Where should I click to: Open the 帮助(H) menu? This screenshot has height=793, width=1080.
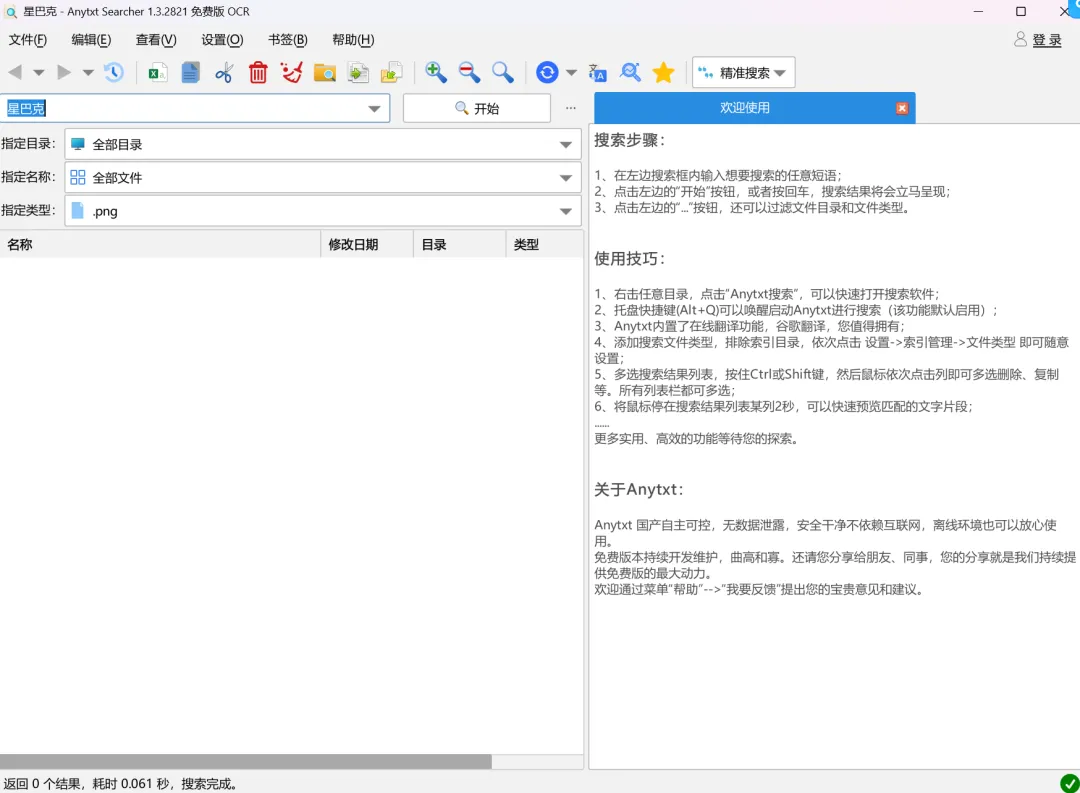click(x=353, y=40)
